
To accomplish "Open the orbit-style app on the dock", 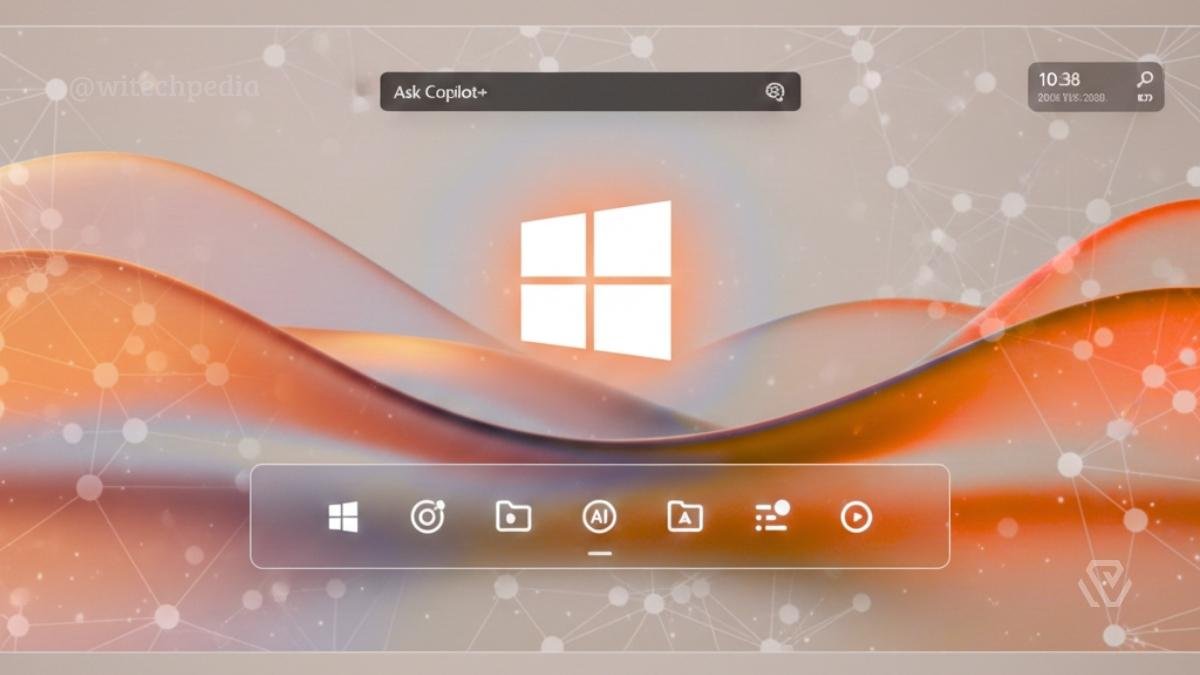I will pyautogui.click(x=428, y=518).
